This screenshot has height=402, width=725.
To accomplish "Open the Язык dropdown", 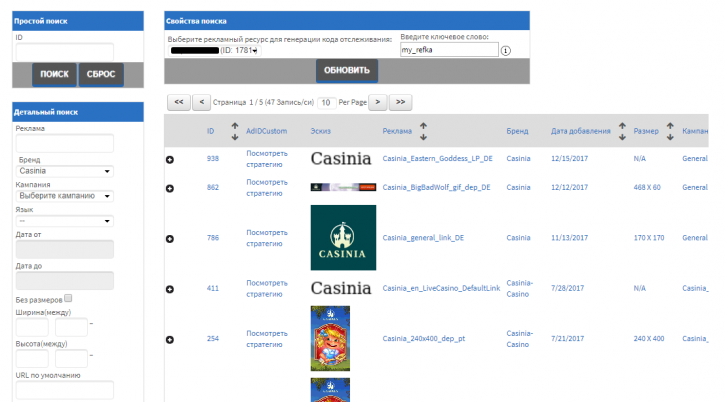I will pyautogui.click(x=65, y=221).
